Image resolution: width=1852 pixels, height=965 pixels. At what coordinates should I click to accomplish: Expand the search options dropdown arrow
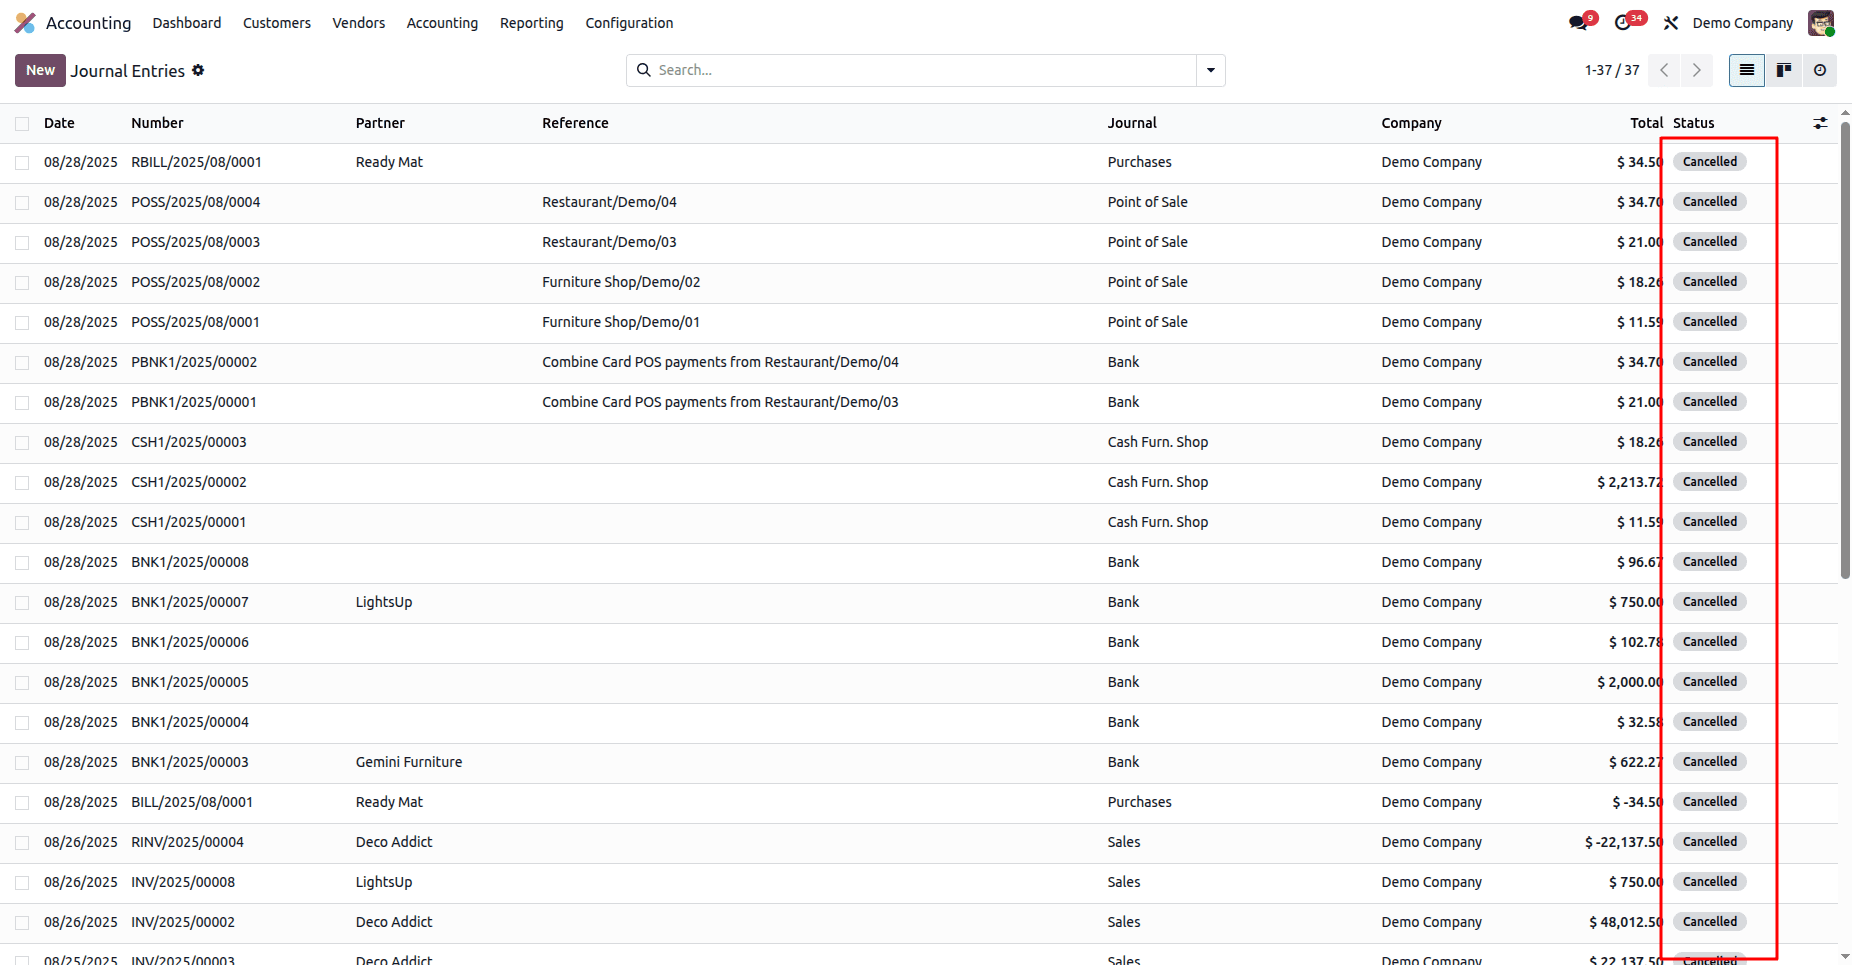(1211, 70)
